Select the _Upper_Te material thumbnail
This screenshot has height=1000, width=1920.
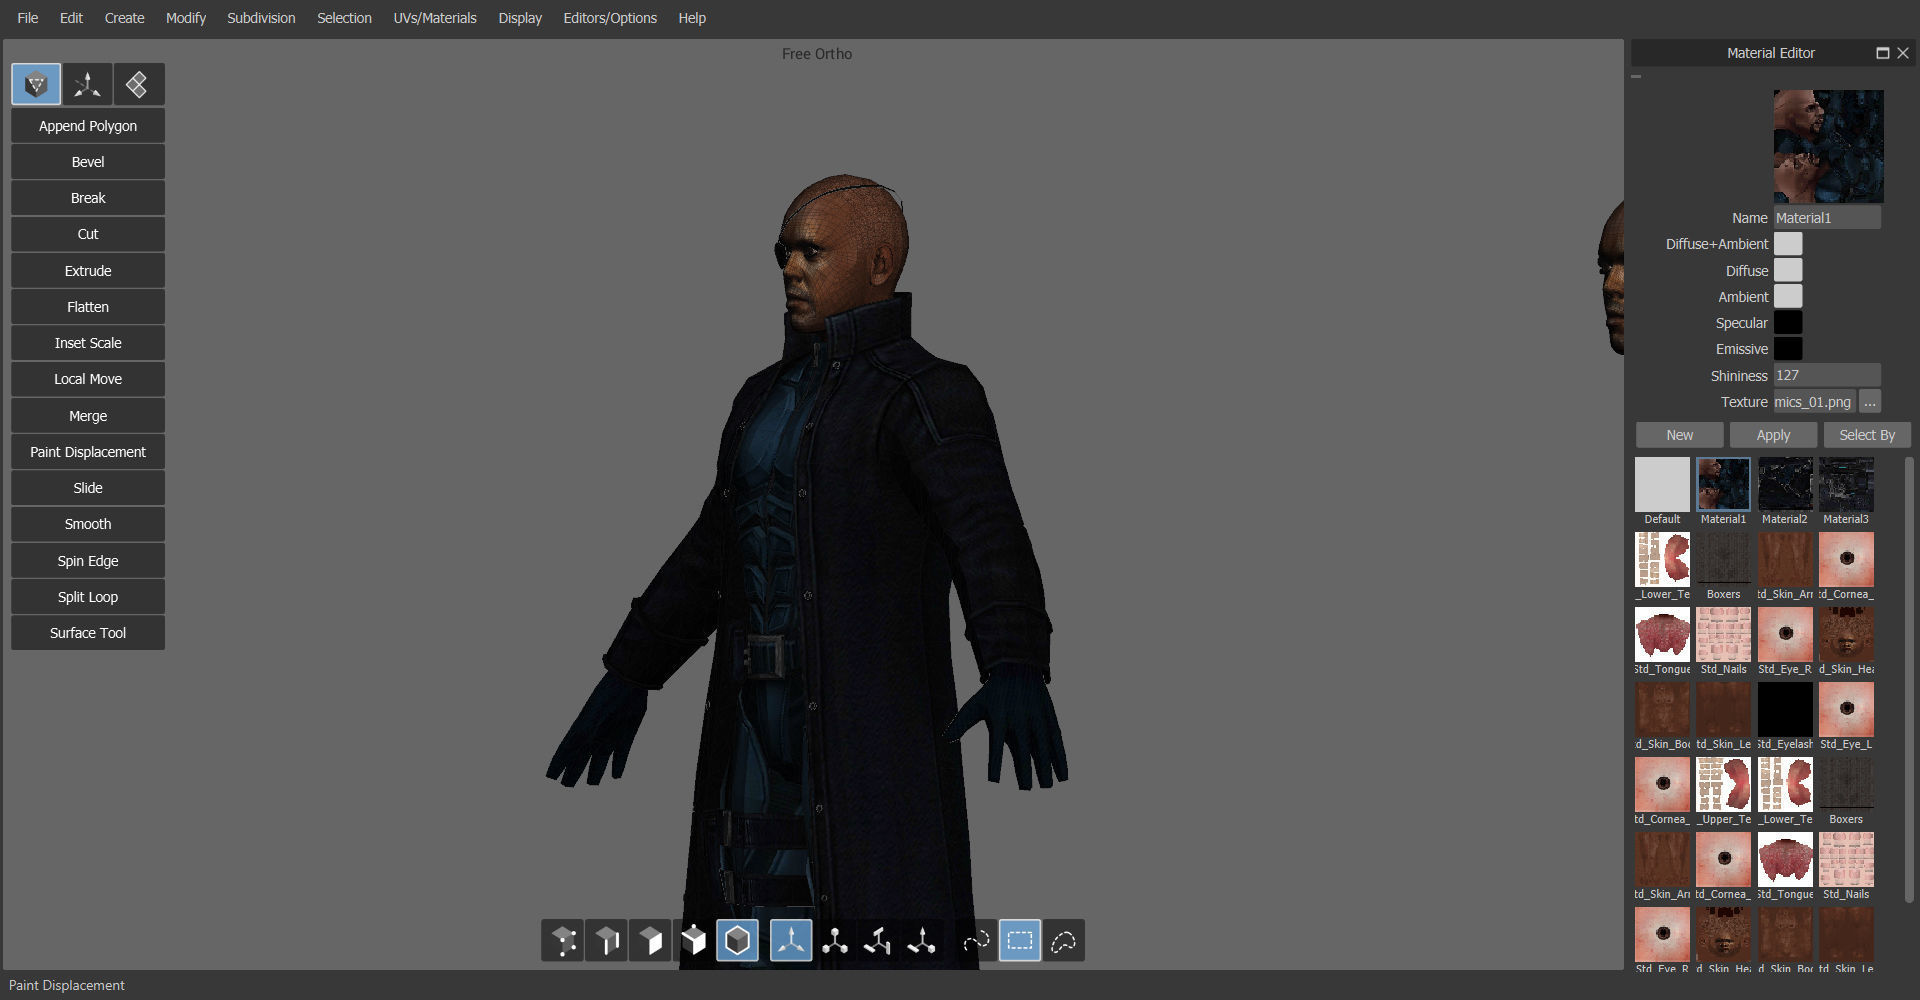1724,785
